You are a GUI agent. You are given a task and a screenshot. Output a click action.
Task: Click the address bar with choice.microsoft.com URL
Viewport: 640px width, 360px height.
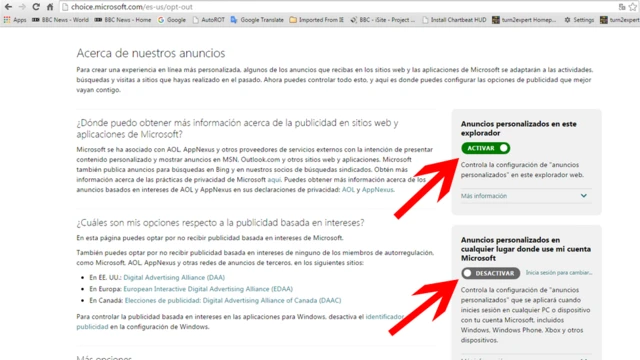(339, 7)
